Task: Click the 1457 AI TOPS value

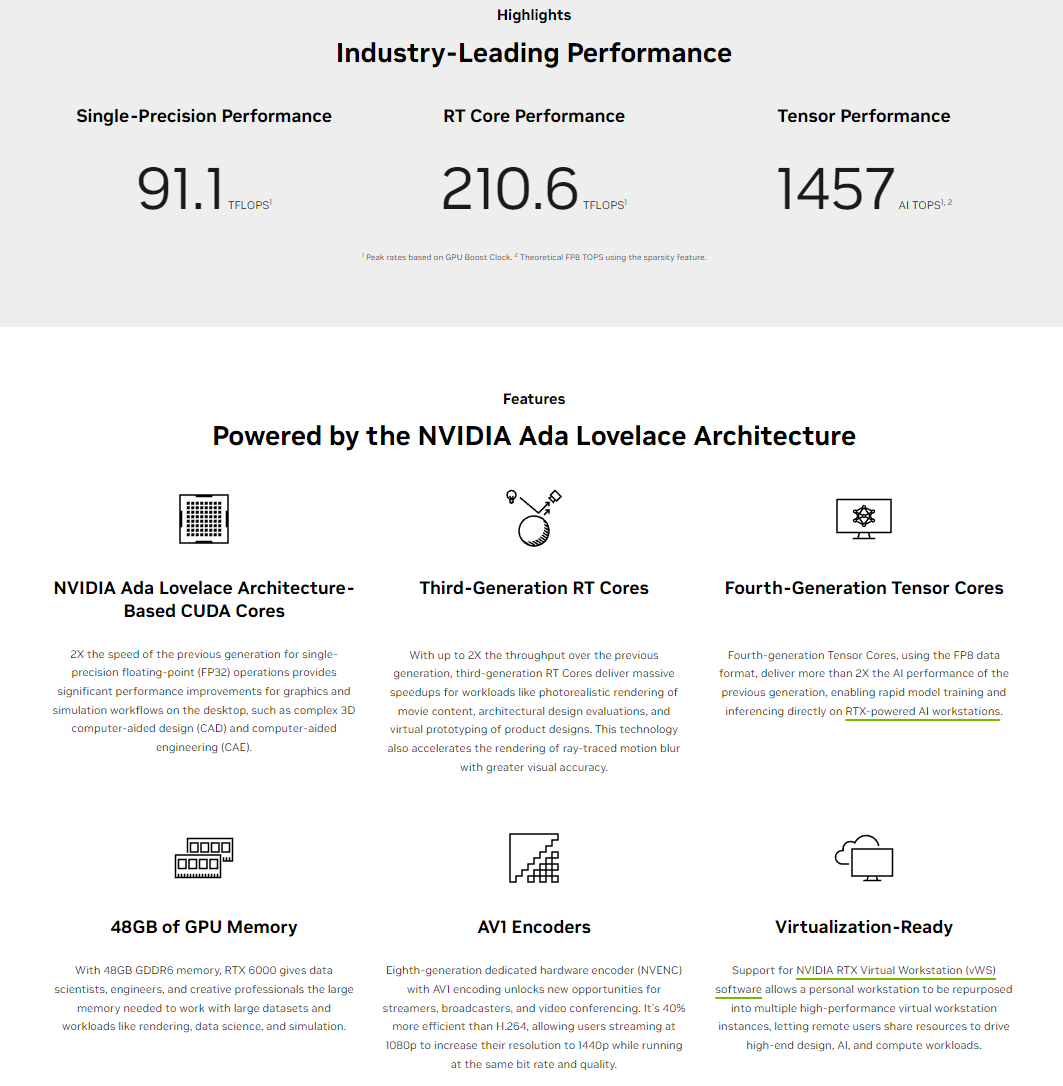Action: click(864, 188)
